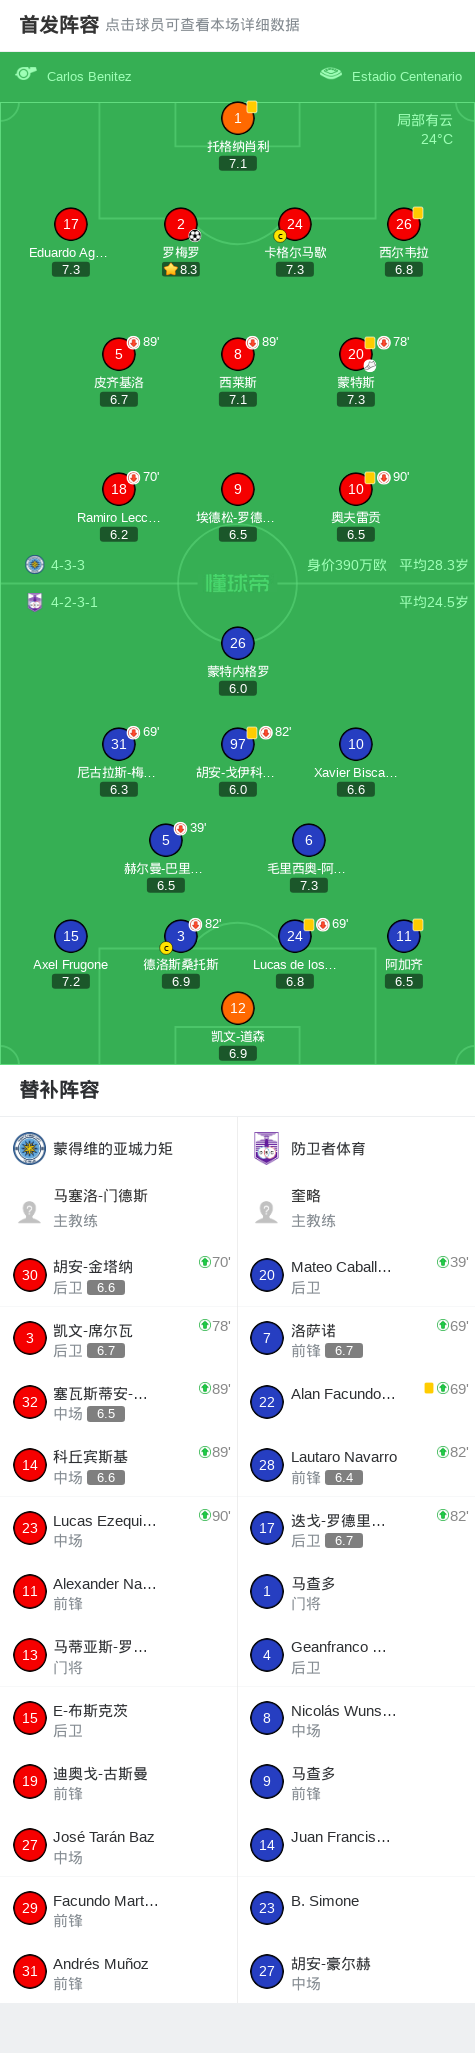Select blue number 26 striker circle

click(238, 643)
